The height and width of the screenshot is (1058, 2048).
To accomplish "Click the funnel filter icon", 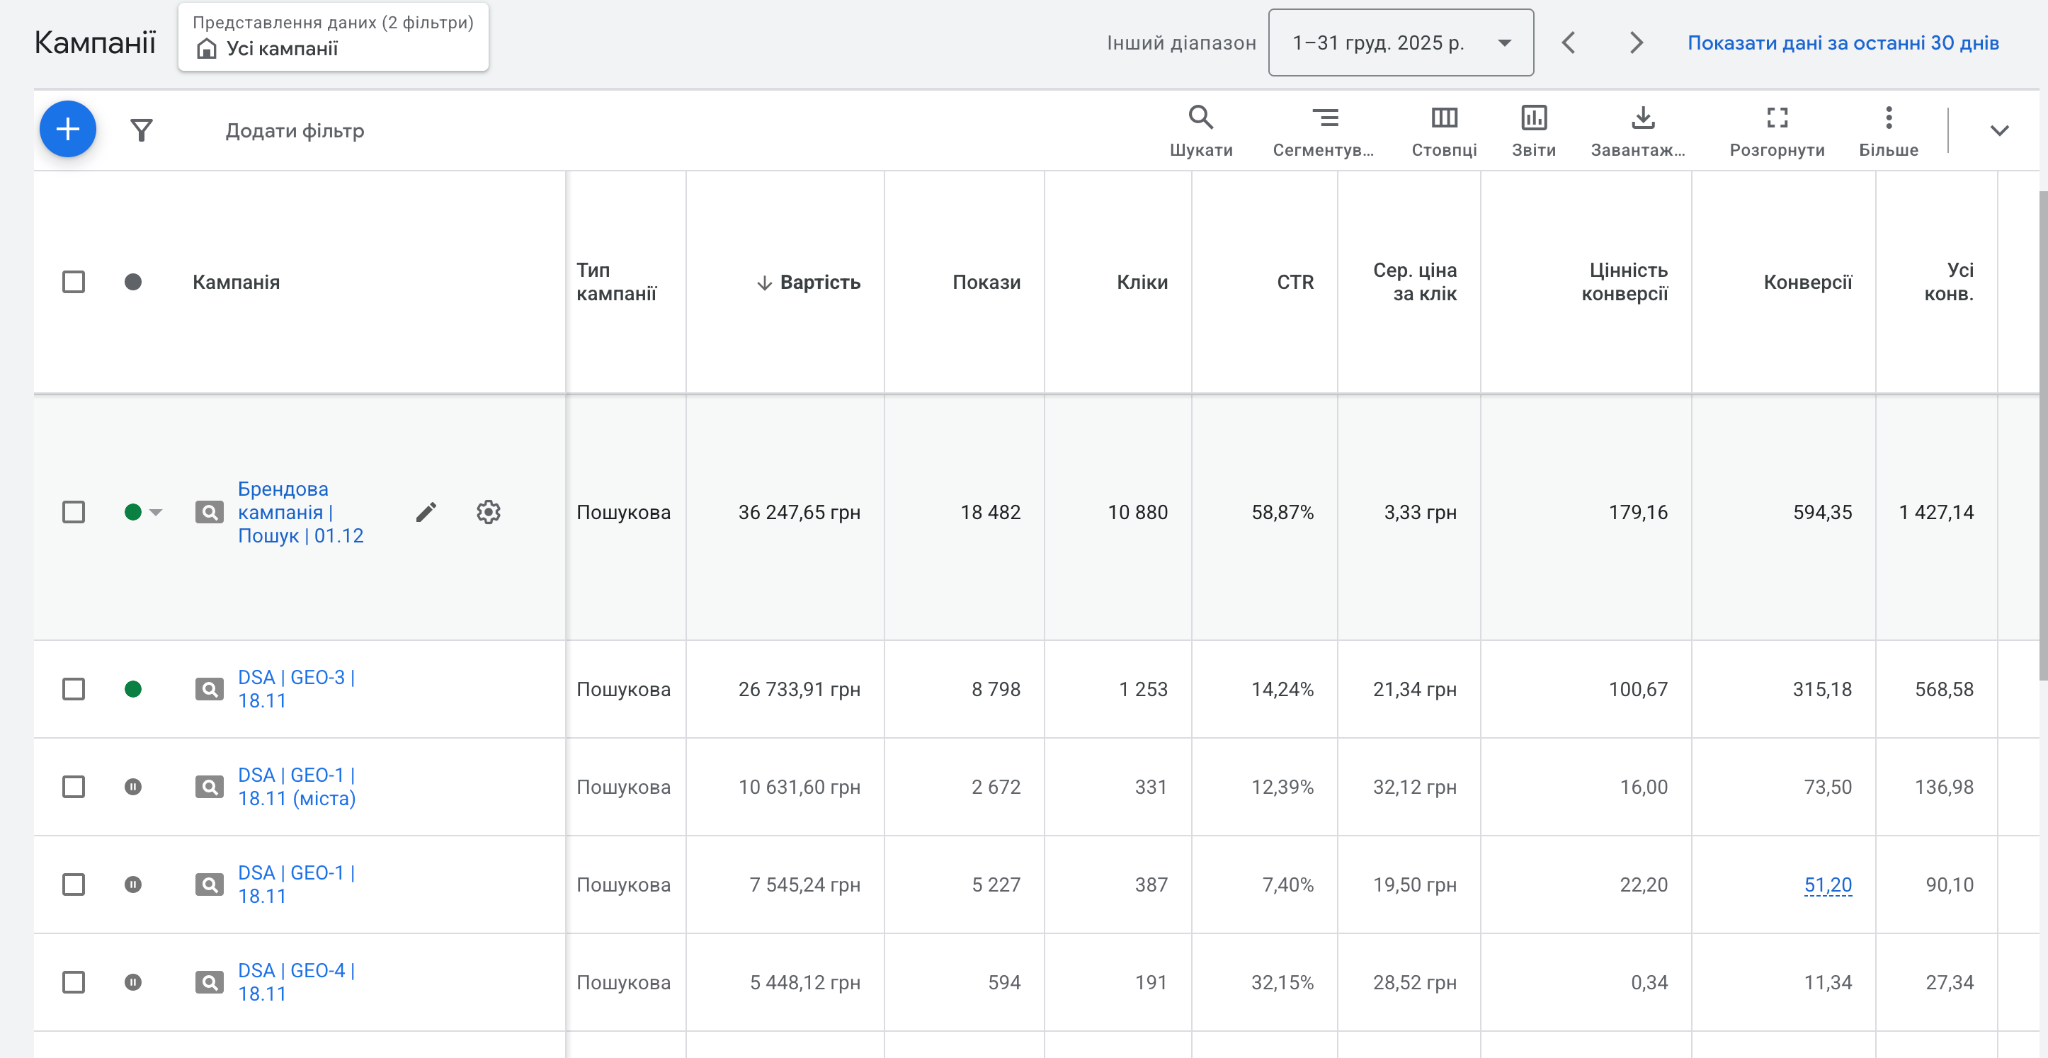I will (142, 130).
